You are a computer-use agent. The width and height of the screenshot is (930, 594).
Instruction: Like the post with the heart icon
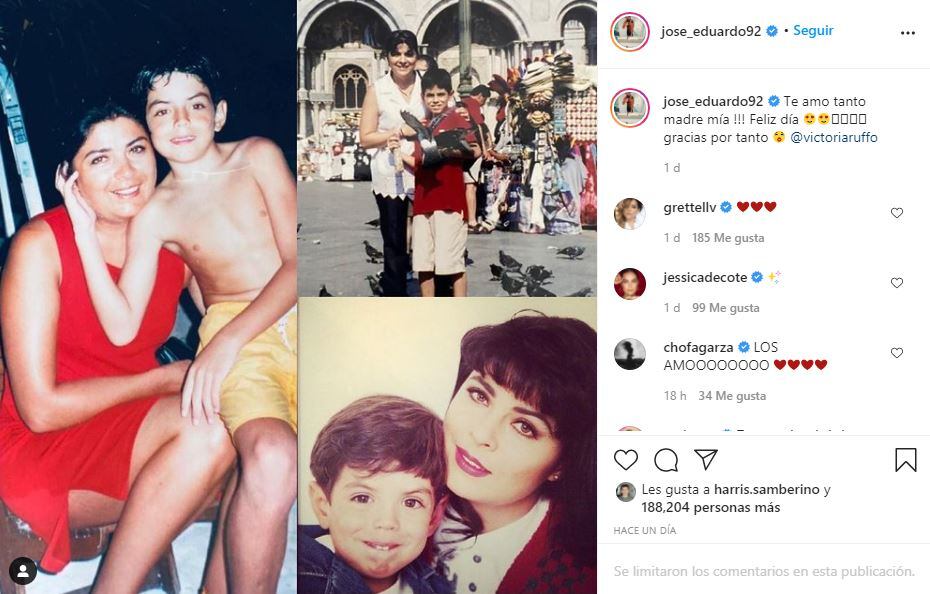point(626,460)
